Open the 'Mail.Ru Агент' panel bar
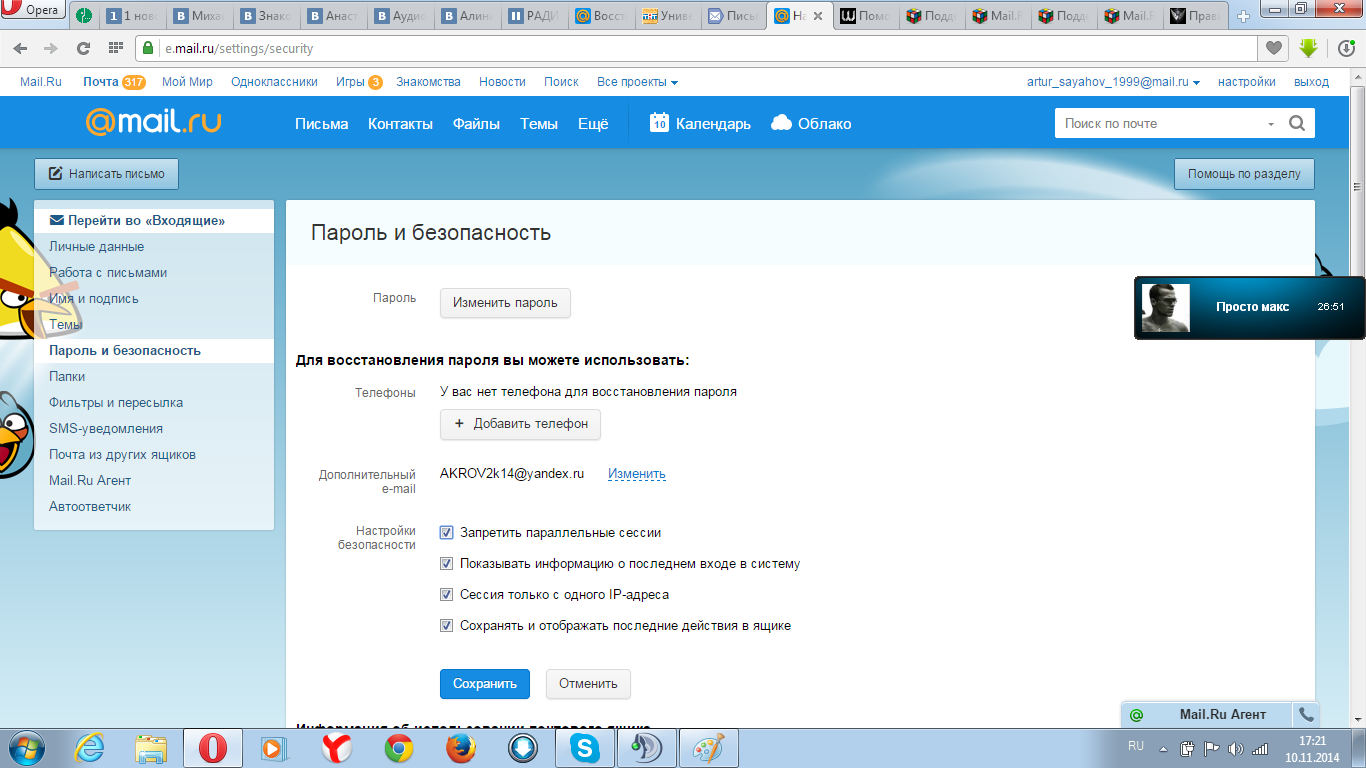 click(1207, 714)
